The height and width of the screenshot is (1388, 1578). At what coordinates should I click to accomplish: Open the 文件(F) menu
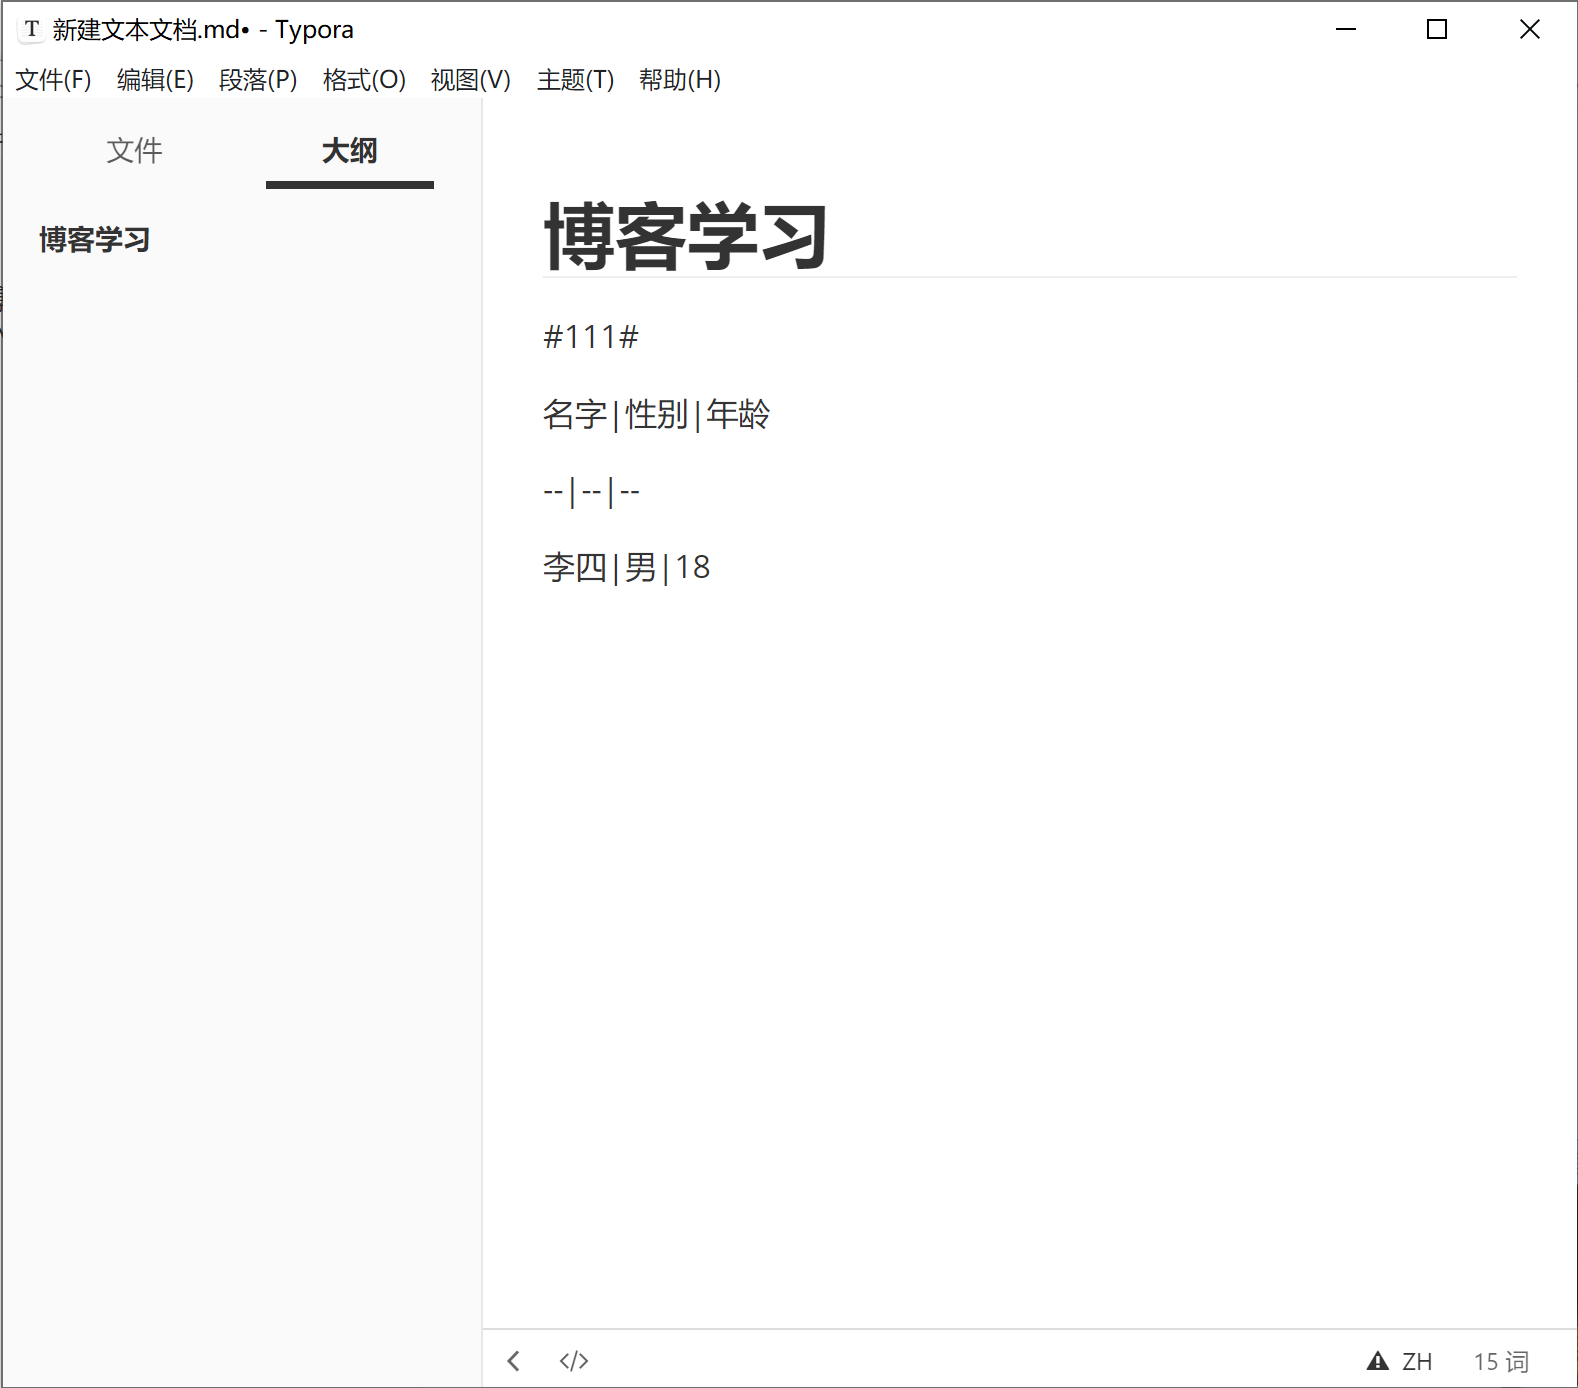tap(53, 80)
